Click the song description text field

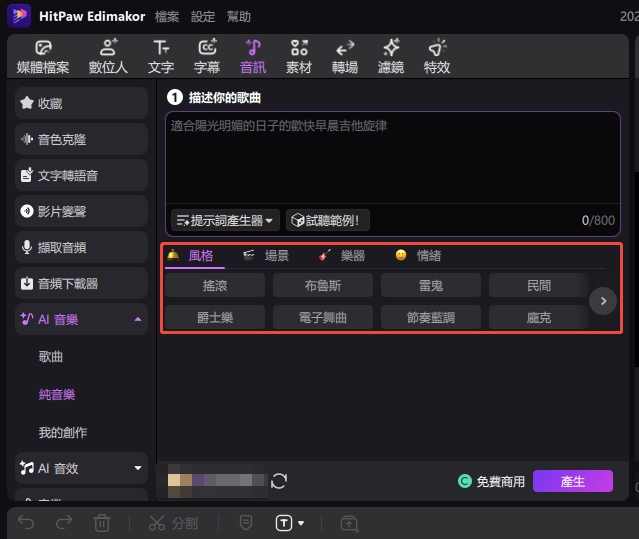click(393, 158)
